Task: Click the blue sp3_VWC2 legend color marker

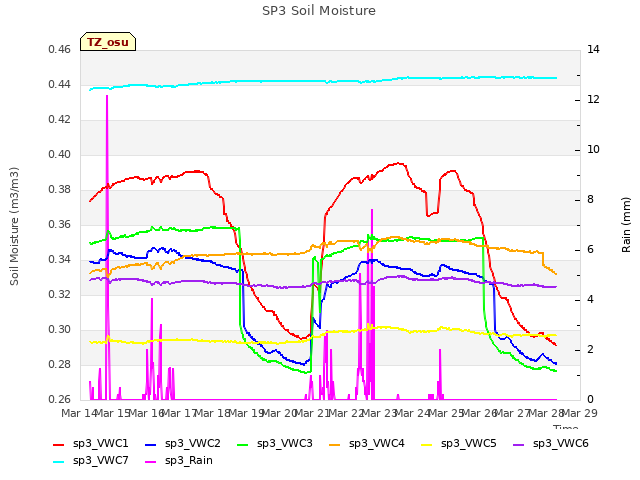Action: point(151,445)
